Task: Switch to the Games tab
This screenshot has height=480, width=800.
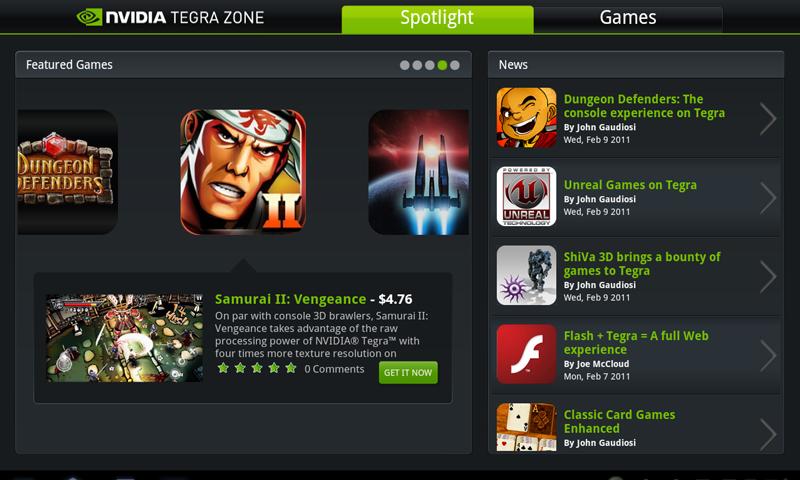Action: [628, 19]
